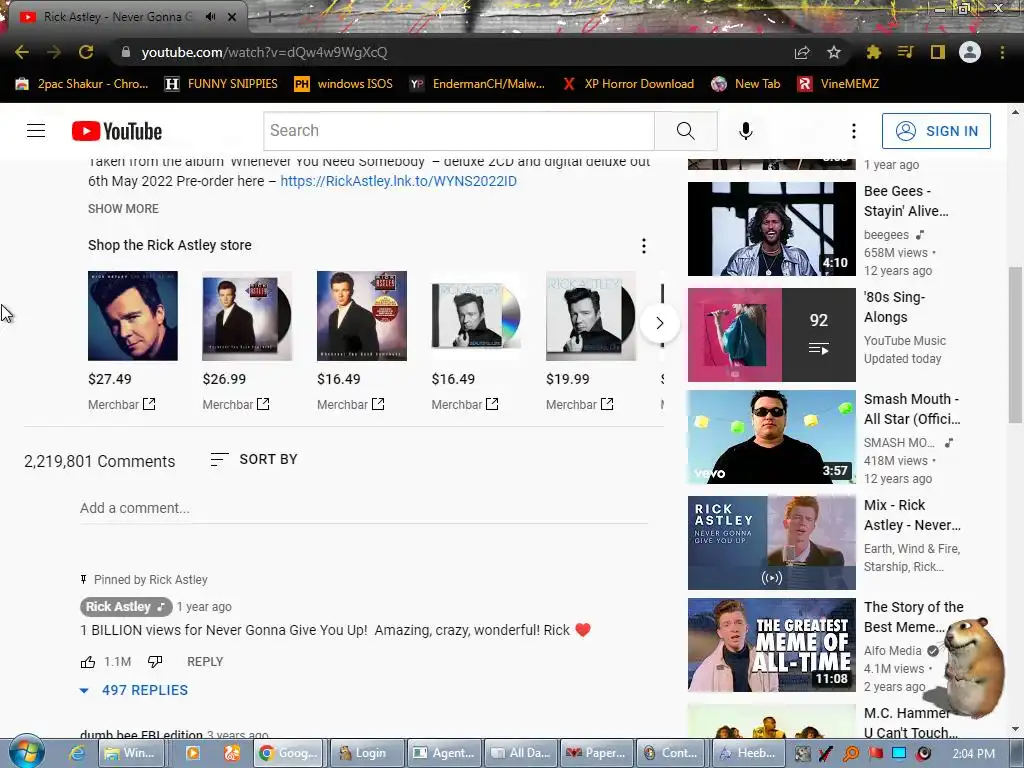This screenshot has height=768, width=1024.
Task: Open Merchbar link under $27.49 item
Action: click(121, 404)
